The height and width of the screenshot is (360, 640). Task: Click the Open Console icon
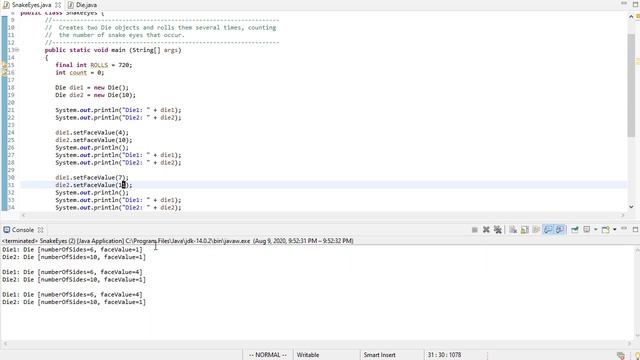606,230
